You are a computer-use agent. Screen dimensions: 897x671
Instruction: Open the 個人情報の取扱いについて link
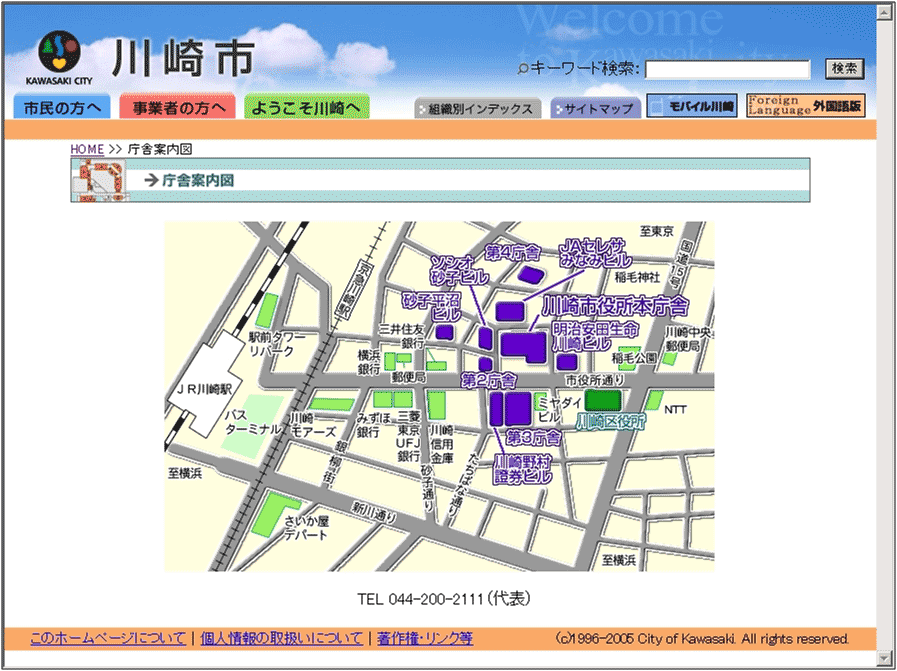pyautogui.click(x=281, y=638)
